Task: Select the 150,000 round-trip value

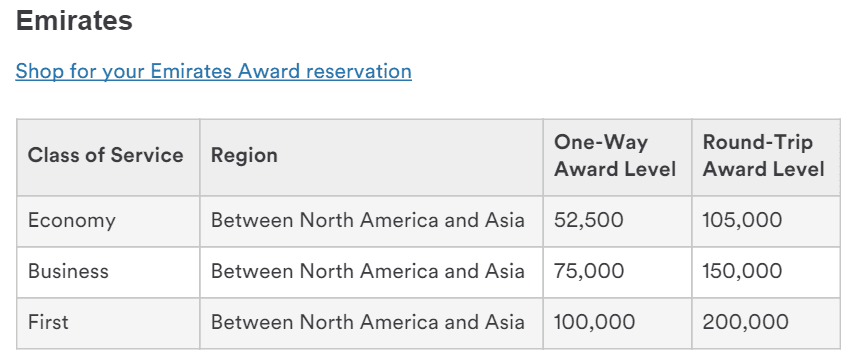Action: [742, 272]
